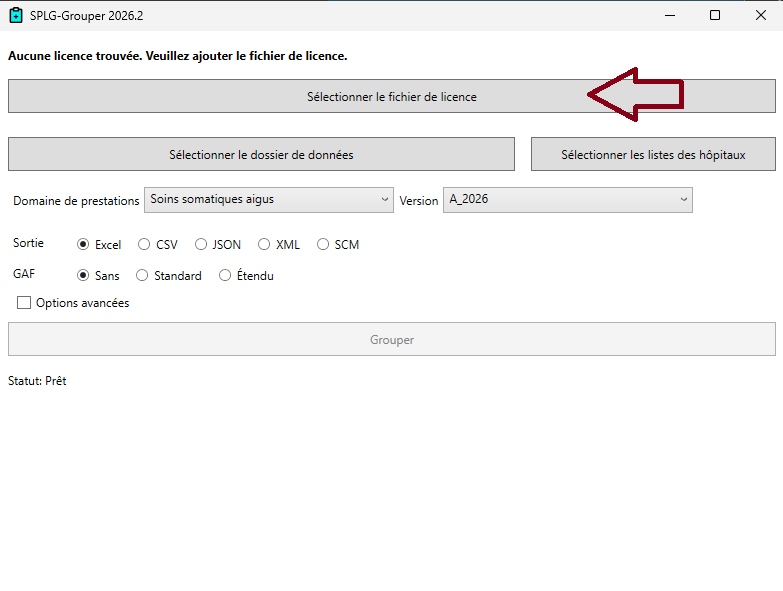Click the Statut: Prêt status text

[37, 381]
